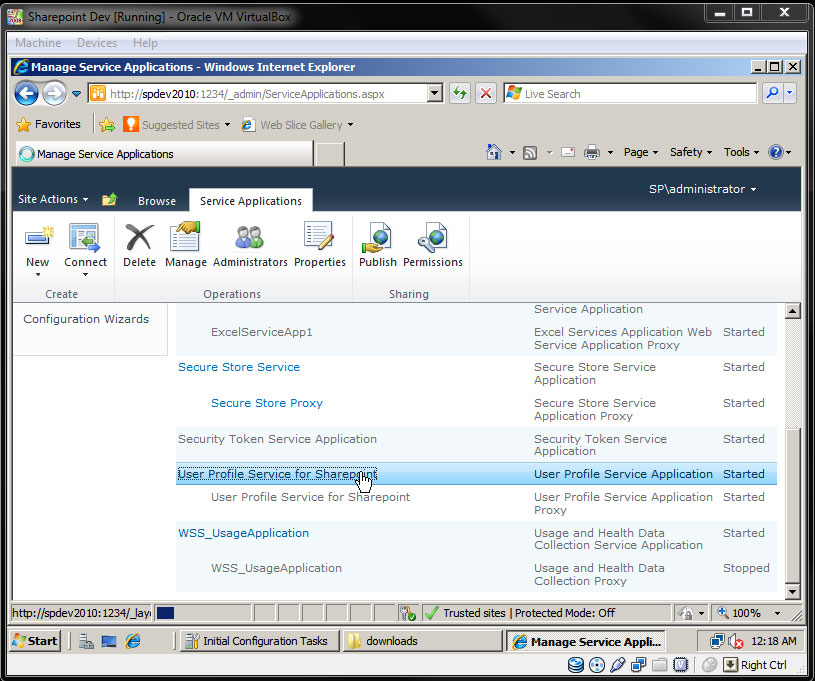Screen dimensions: 815x681
Task: Open the VirtualBox Machine menu
Action: point(38,43)
